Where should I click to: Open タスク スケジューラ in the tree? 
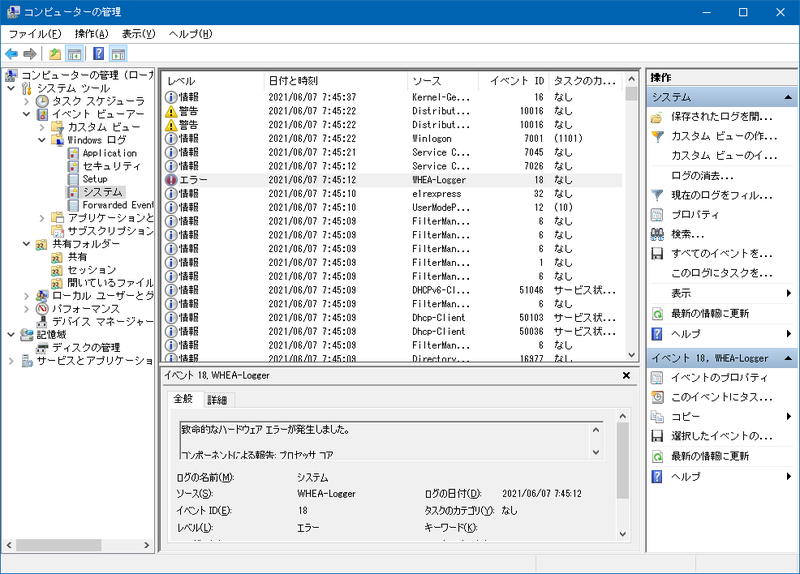coord(97,101)
